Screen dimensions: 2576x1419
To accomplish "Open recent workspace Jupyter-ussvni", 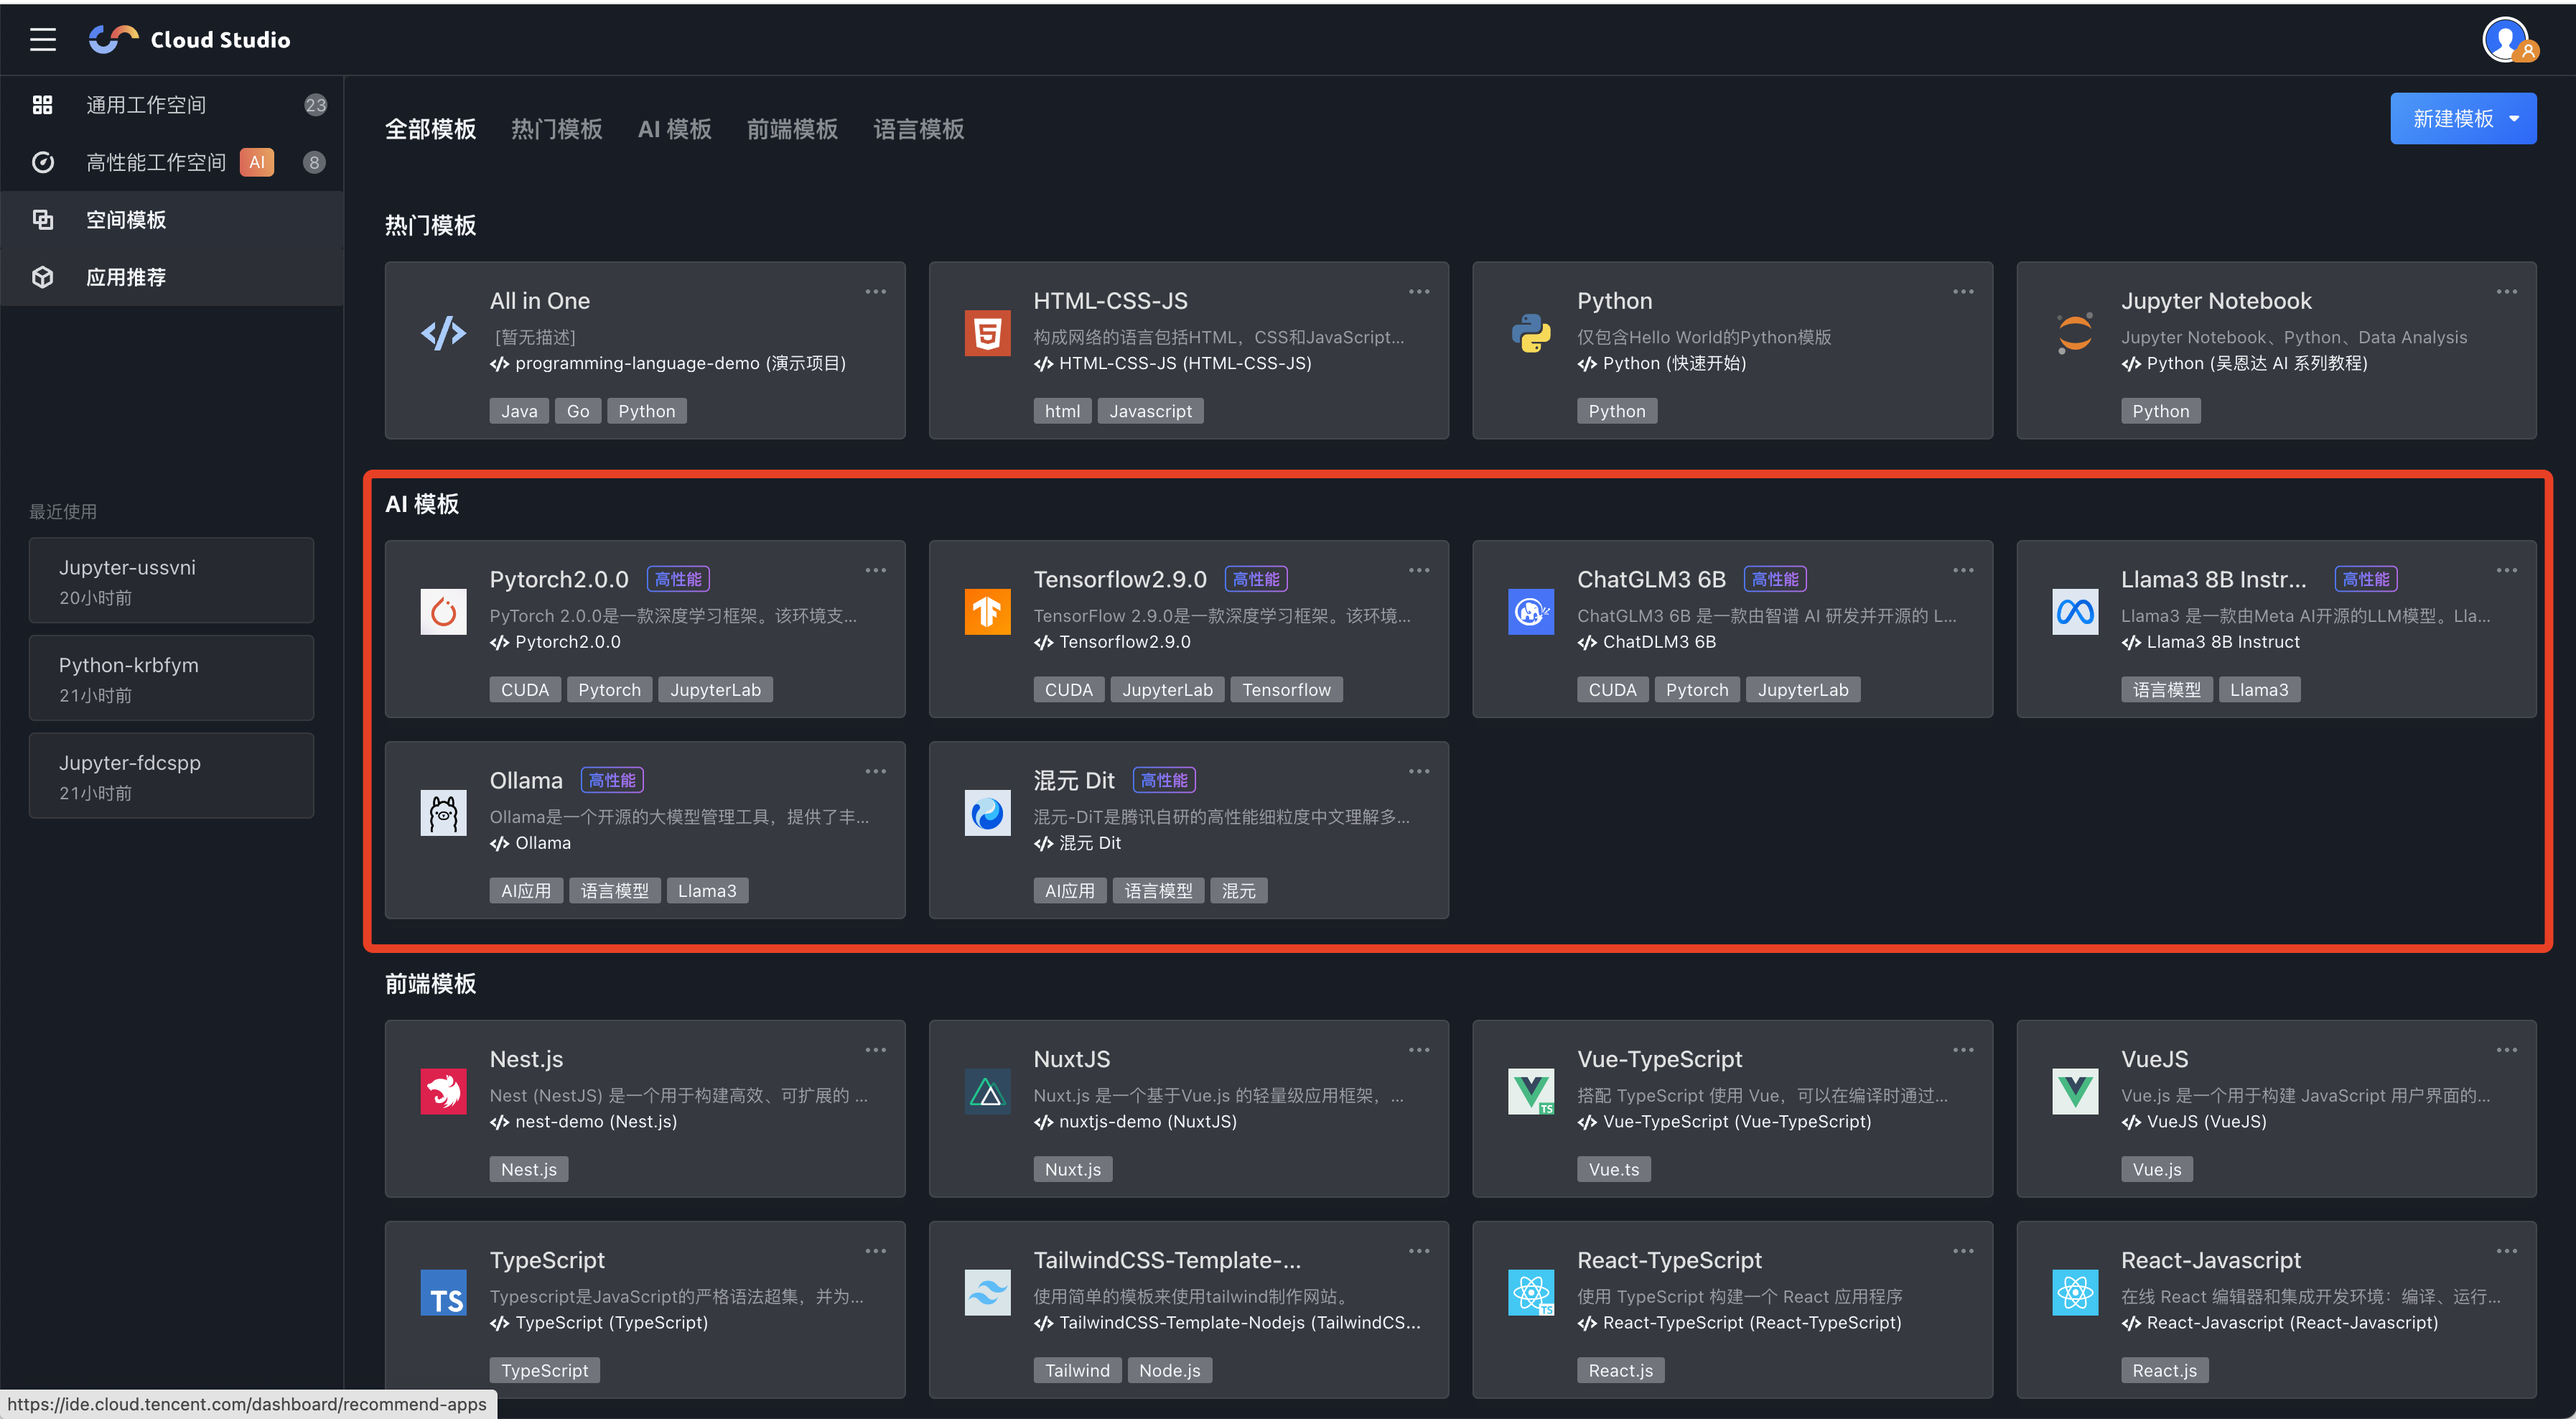I will click(171, 581).
